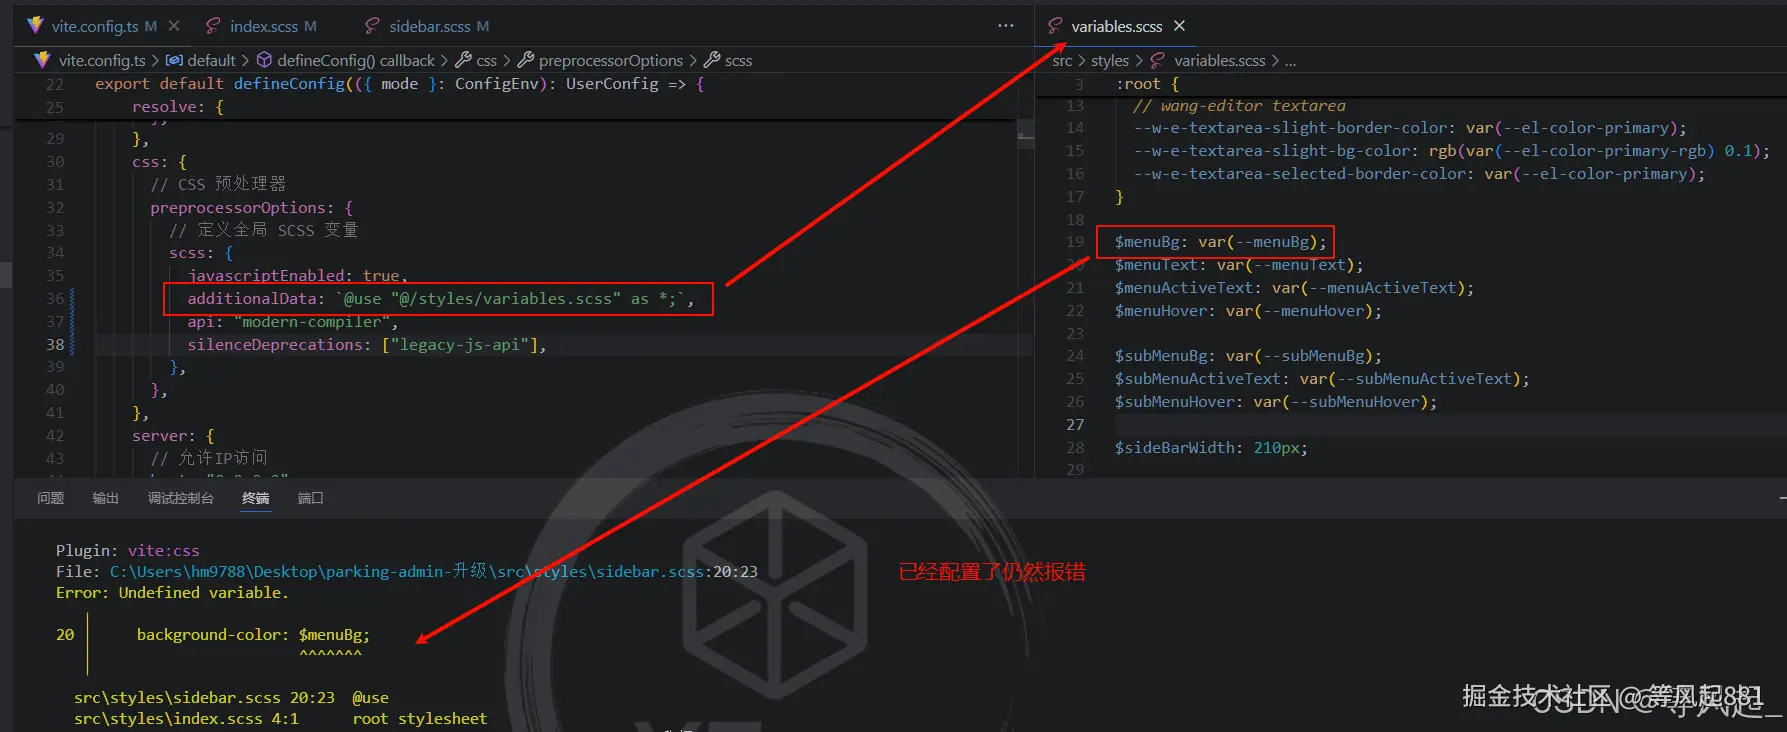The height and width of the screenshot is (732, 1787).
Task: Click line number 36 in left editor
Action: coord(55,298)
